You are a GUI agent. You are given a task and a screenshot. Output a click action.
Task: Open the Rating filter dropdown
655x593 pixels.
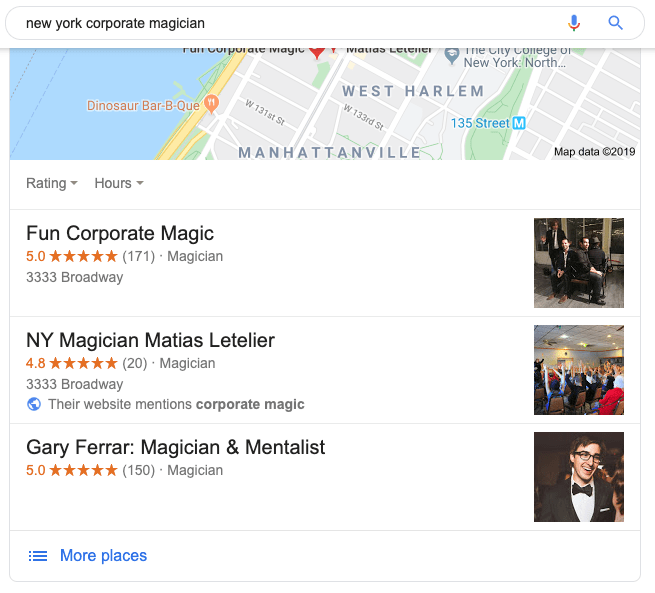coord(52,183)
